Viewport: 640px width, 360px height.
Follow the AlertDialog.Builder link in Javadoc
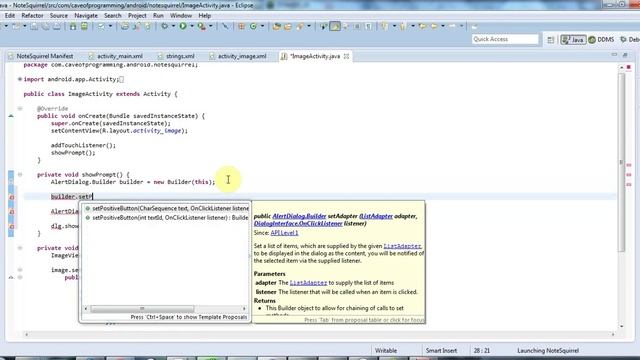coord(299,216)
